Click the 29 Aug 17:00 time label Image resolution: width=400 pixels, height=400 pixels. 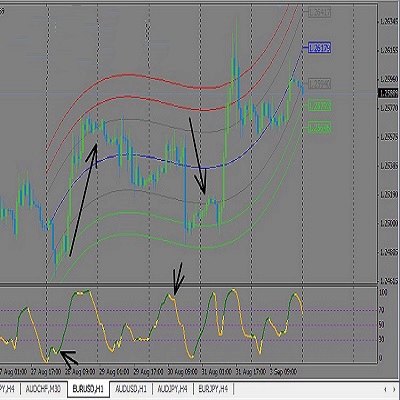[148, 371]
